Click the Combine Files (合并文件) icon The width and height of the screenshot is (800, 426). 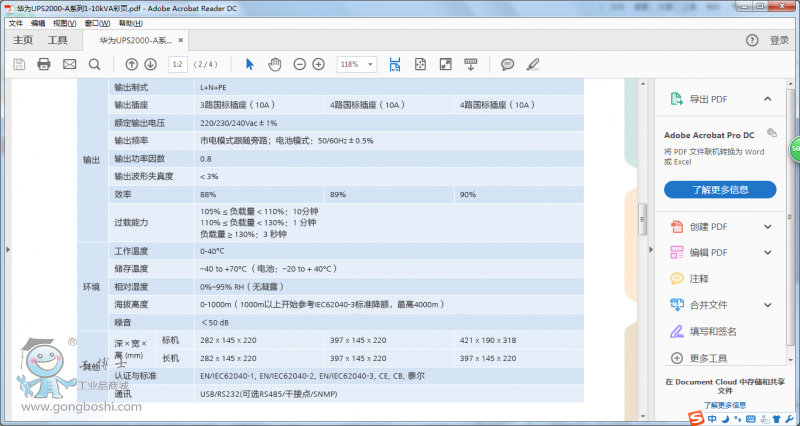click(677, 305)
